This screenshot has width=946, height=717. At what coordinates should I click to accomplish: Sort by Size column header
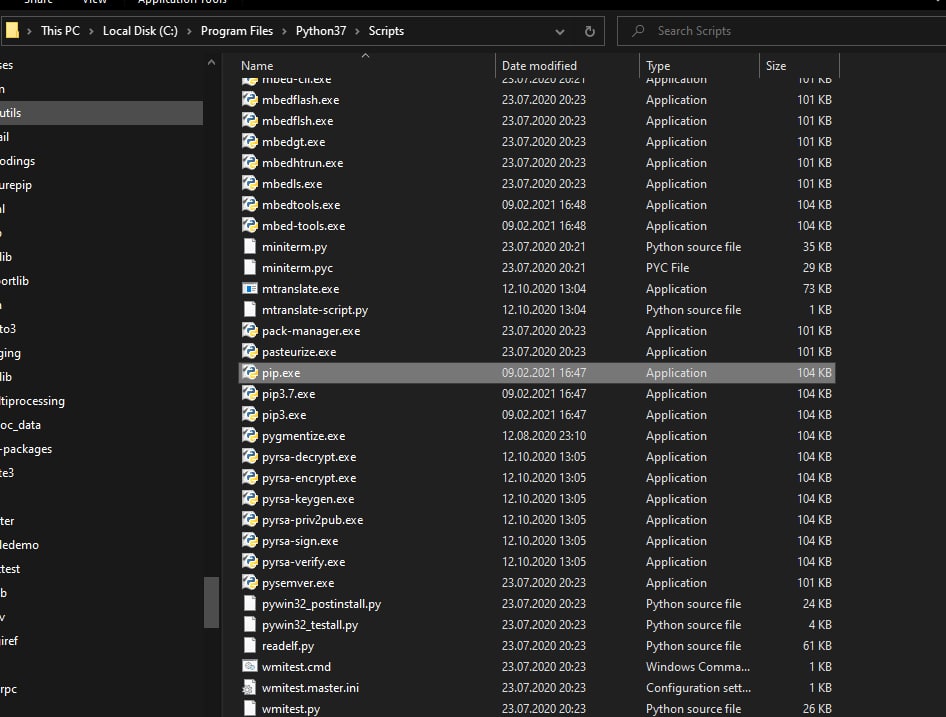[799, 65]
